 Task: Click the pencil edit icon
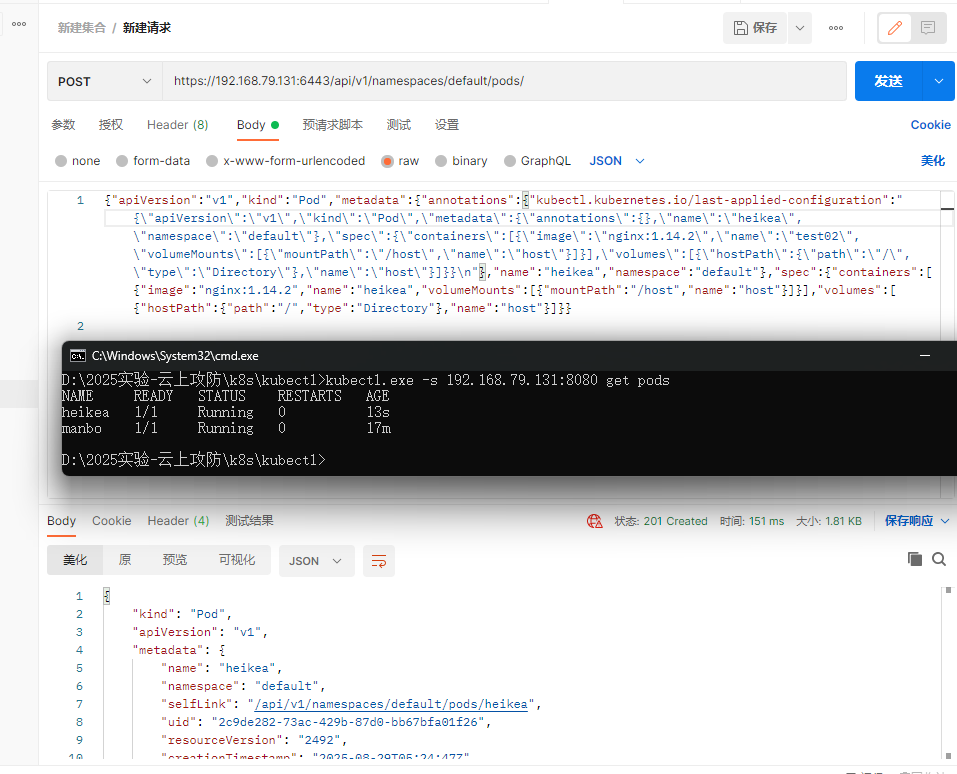click(895, 28)
